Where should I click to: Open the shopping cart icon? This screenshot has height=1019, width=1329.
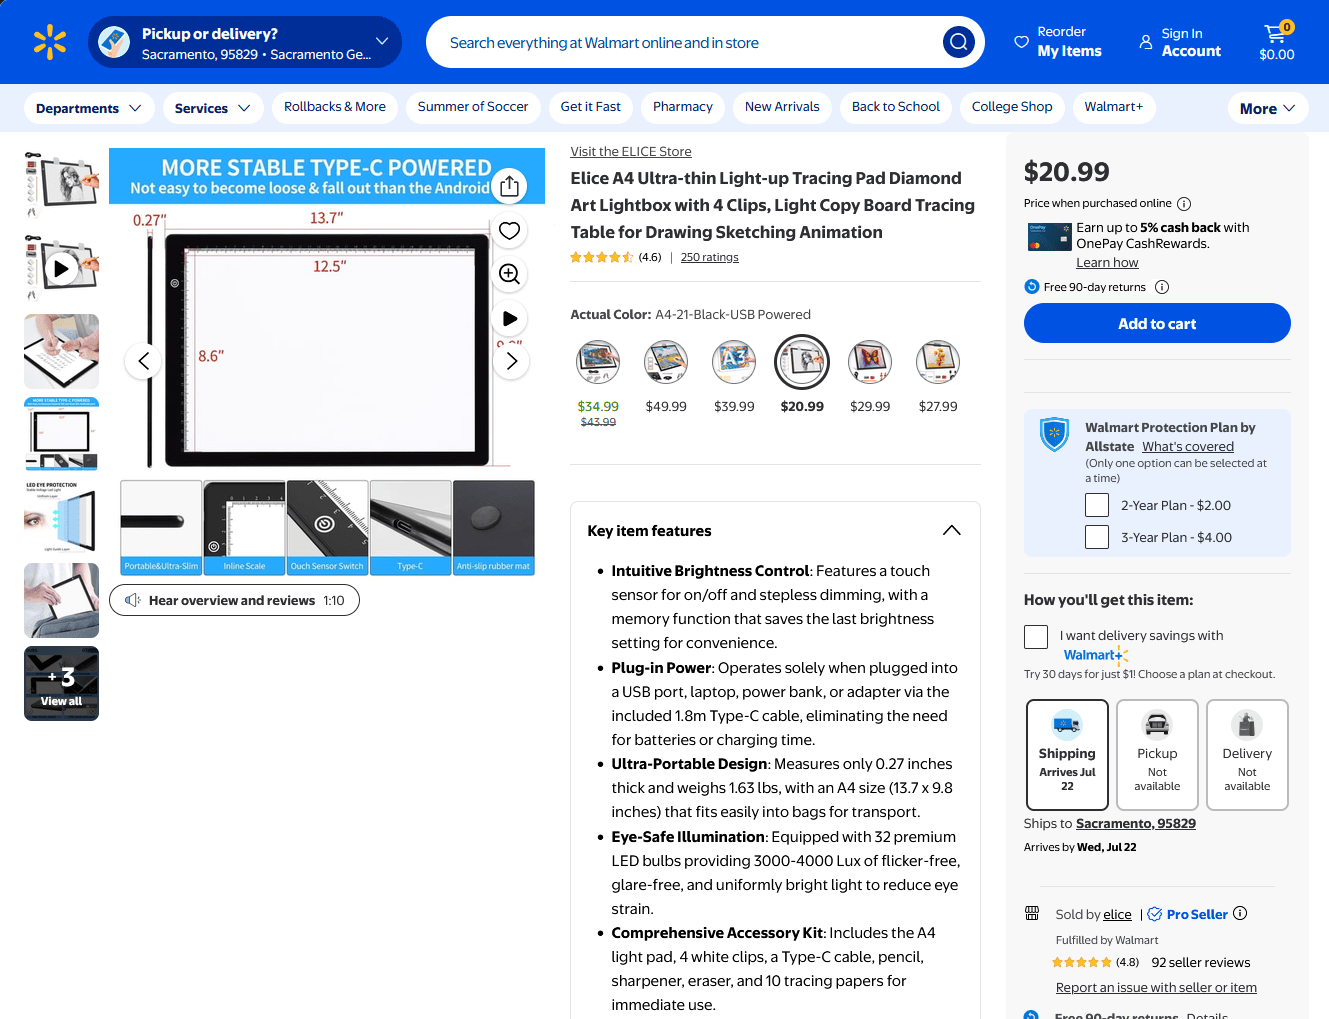click(x=1276, y=33)
